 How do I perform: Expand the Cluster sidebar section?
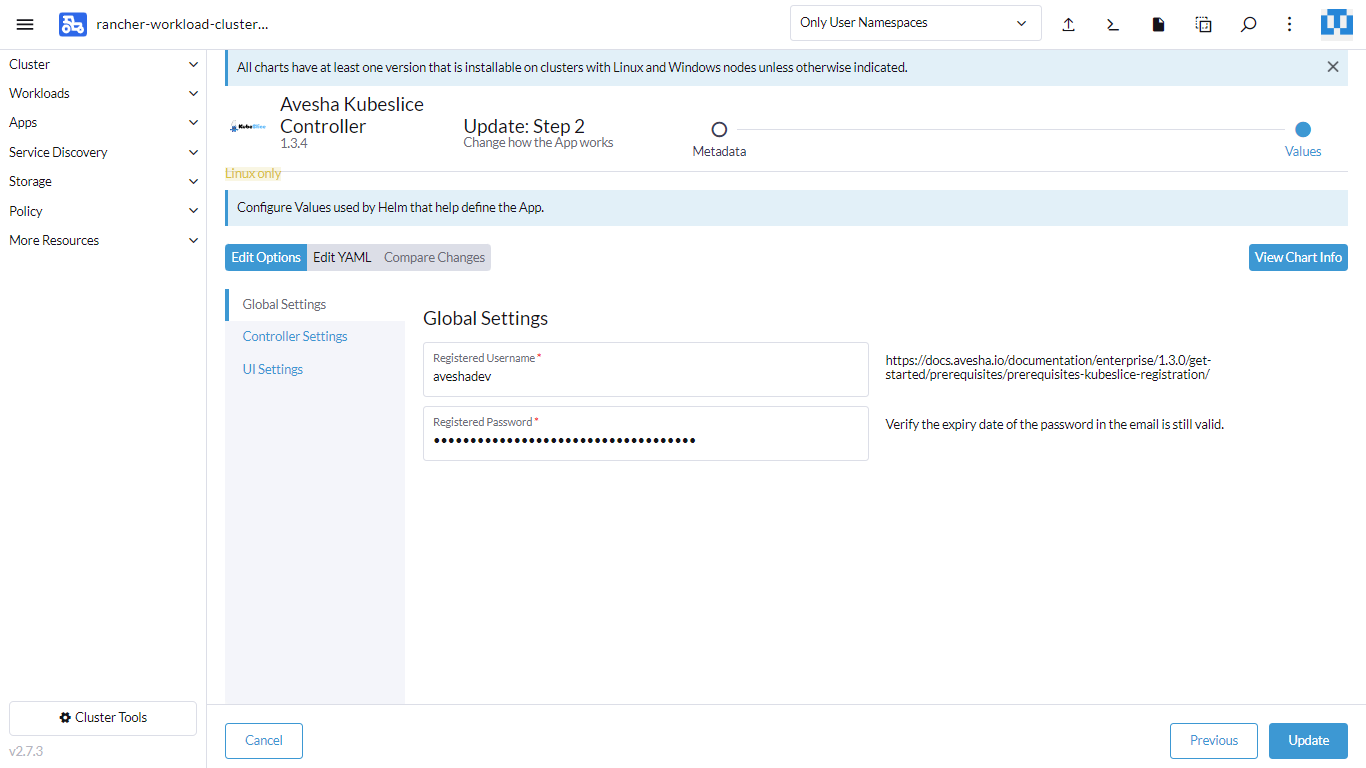coord(103,64)
